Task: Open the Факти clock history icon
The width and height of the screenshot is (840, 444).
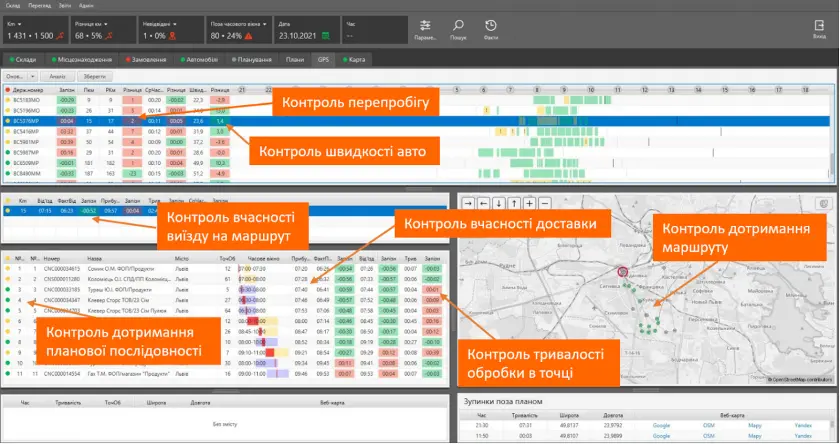Action: [x=491, y=26]
